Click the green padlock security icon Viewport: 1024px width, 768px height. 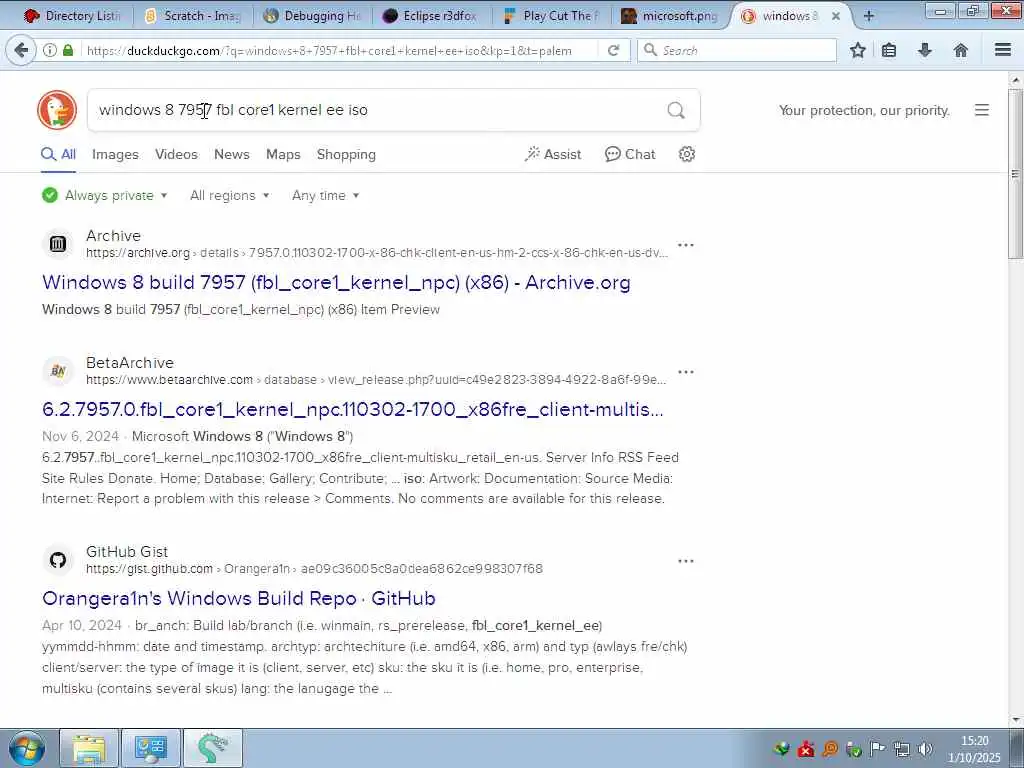(68, 50)
